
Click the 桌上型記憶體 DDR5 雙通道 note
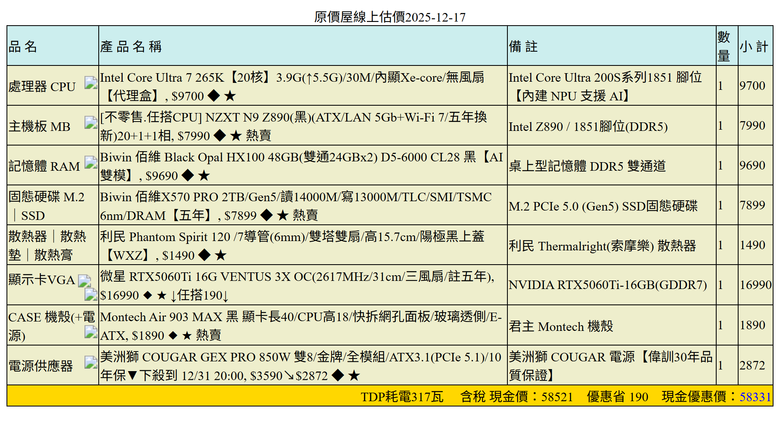[x=587, y=166]
